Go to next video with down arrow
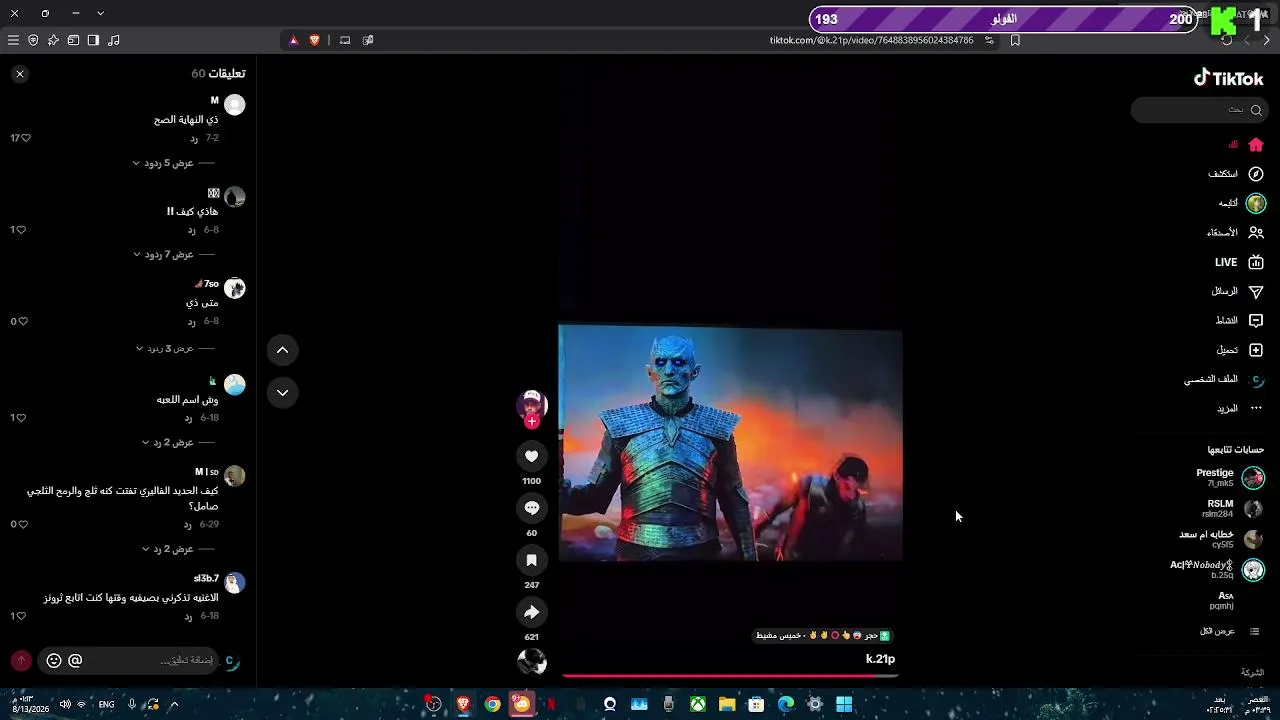Screen dimensions: 1280x720 tap(282, 392)
